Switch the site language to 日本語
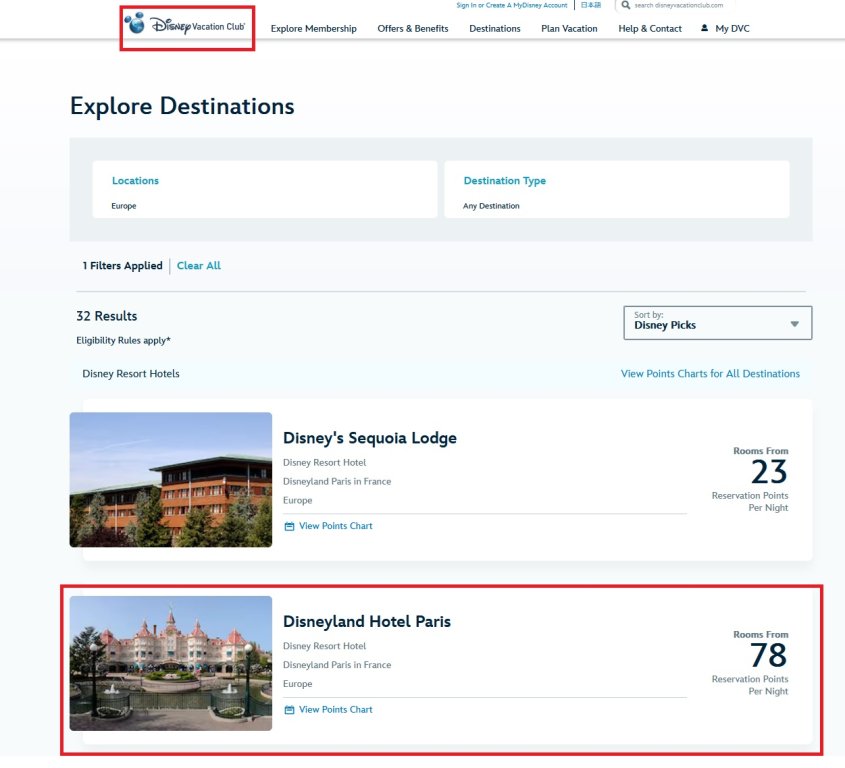The width and height of the screenshot is (845, 768). [591, 5]
